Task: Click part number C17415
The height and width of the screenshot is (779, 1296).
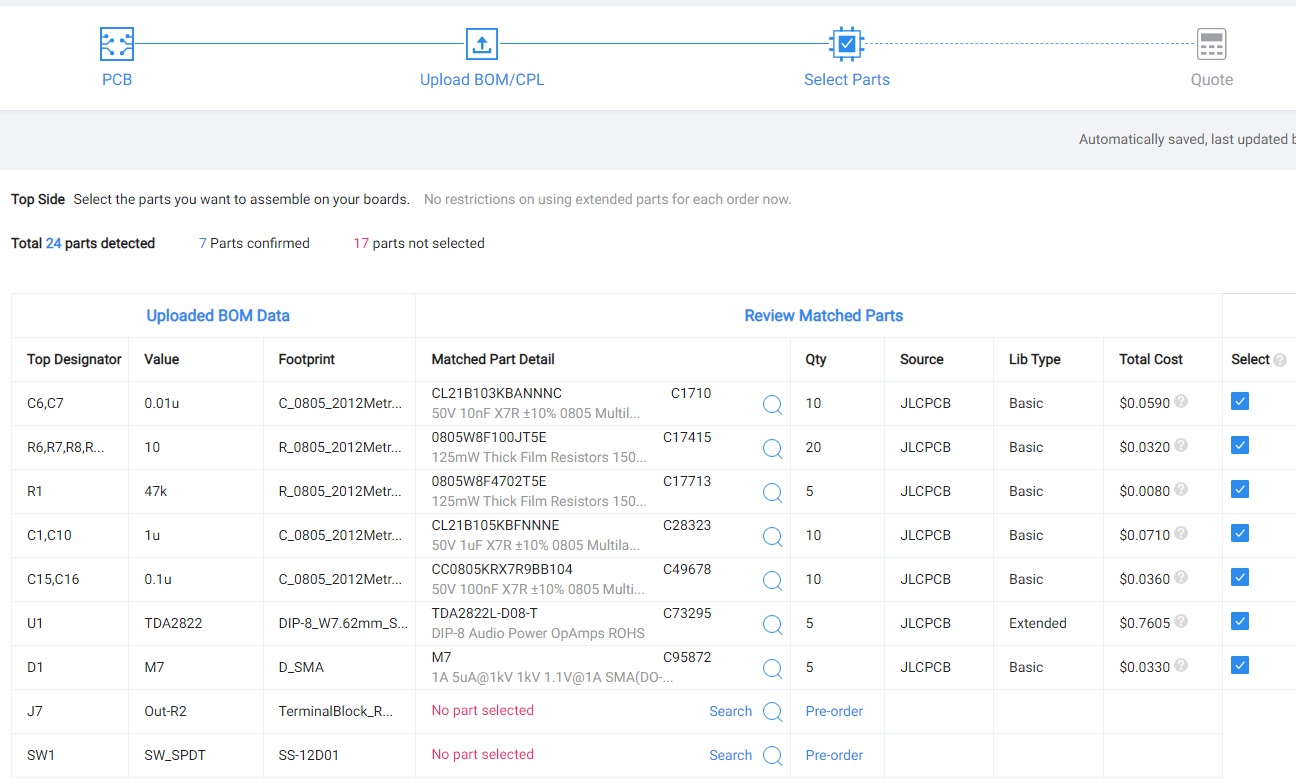Action: tap(687, 437)
